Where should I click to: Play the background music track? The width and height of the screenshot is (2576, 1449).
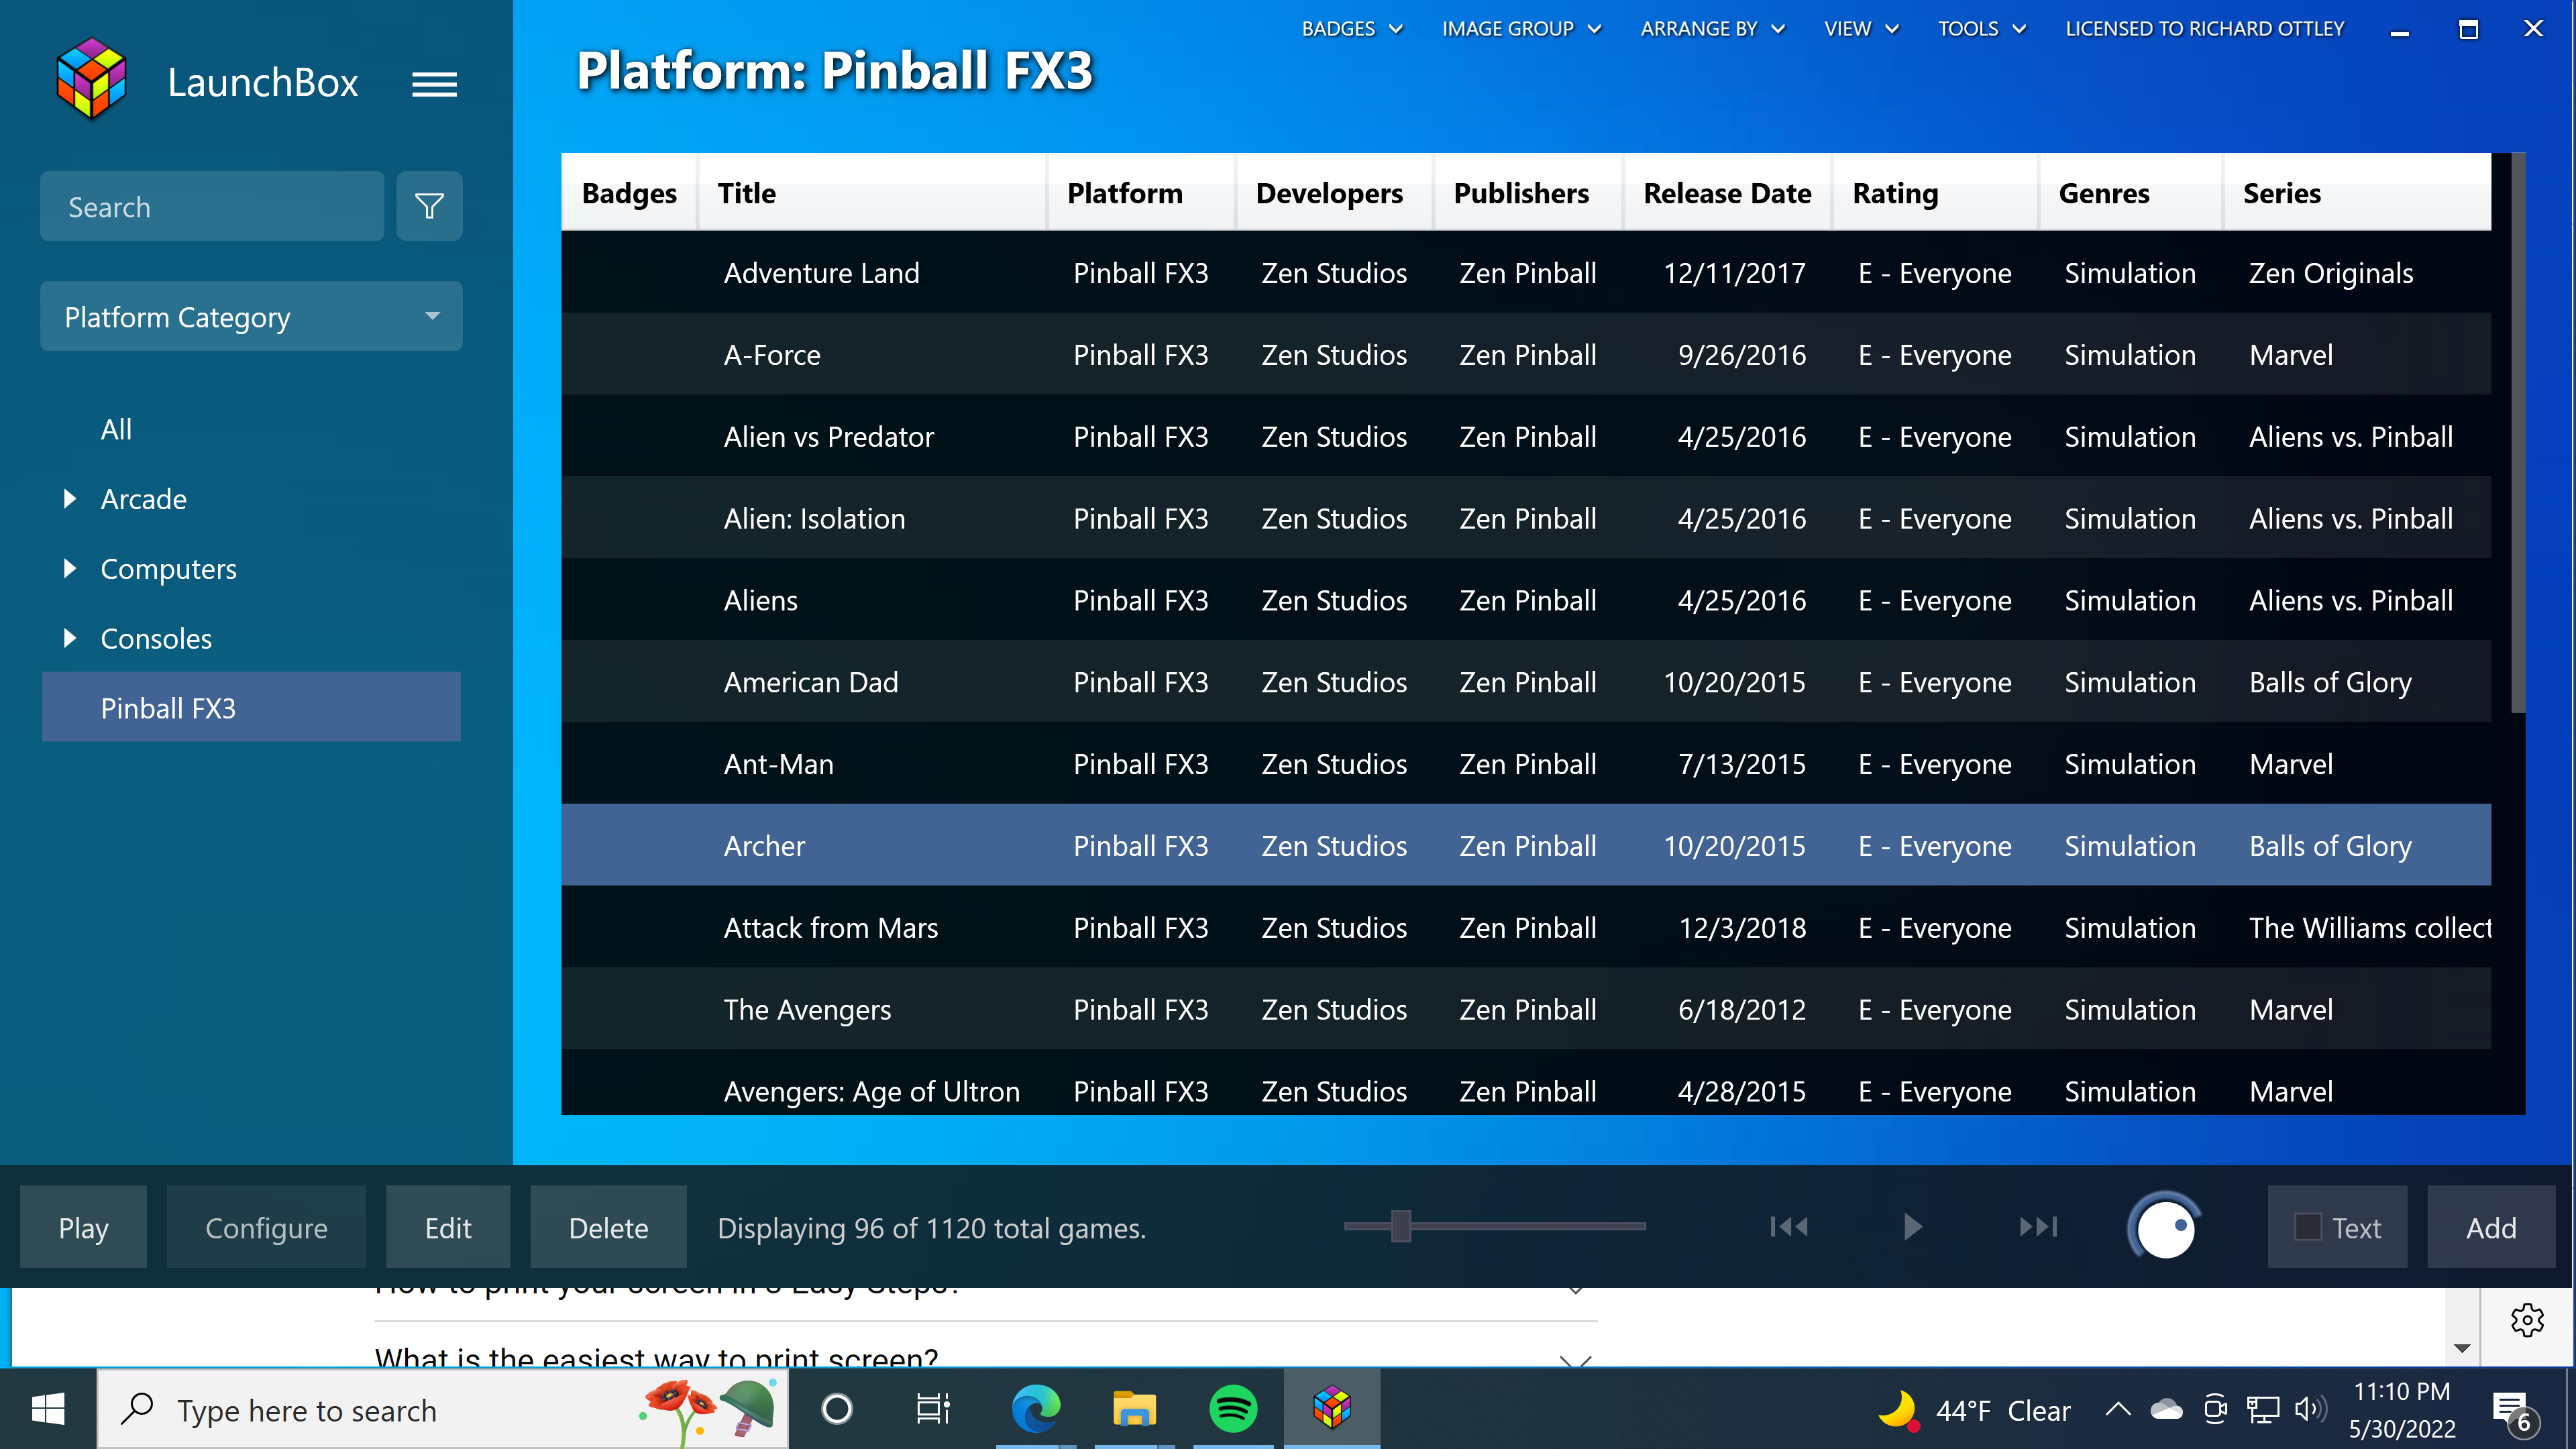tap(1912, 1226)
